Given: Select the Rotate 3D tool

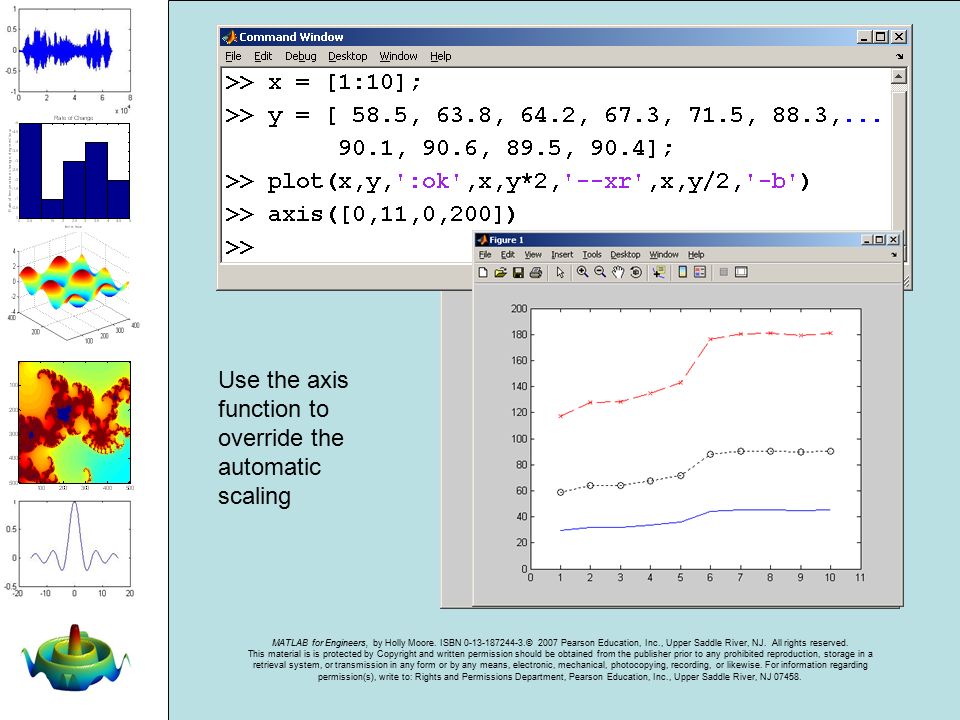Looking at the screenshot, I should pos(636,272).
